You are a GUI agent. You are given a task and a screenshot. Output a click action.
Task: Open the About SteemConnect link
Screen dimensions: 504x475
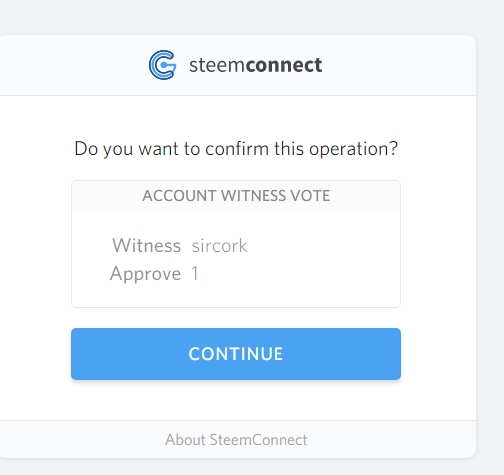click(x=236, y=440)
